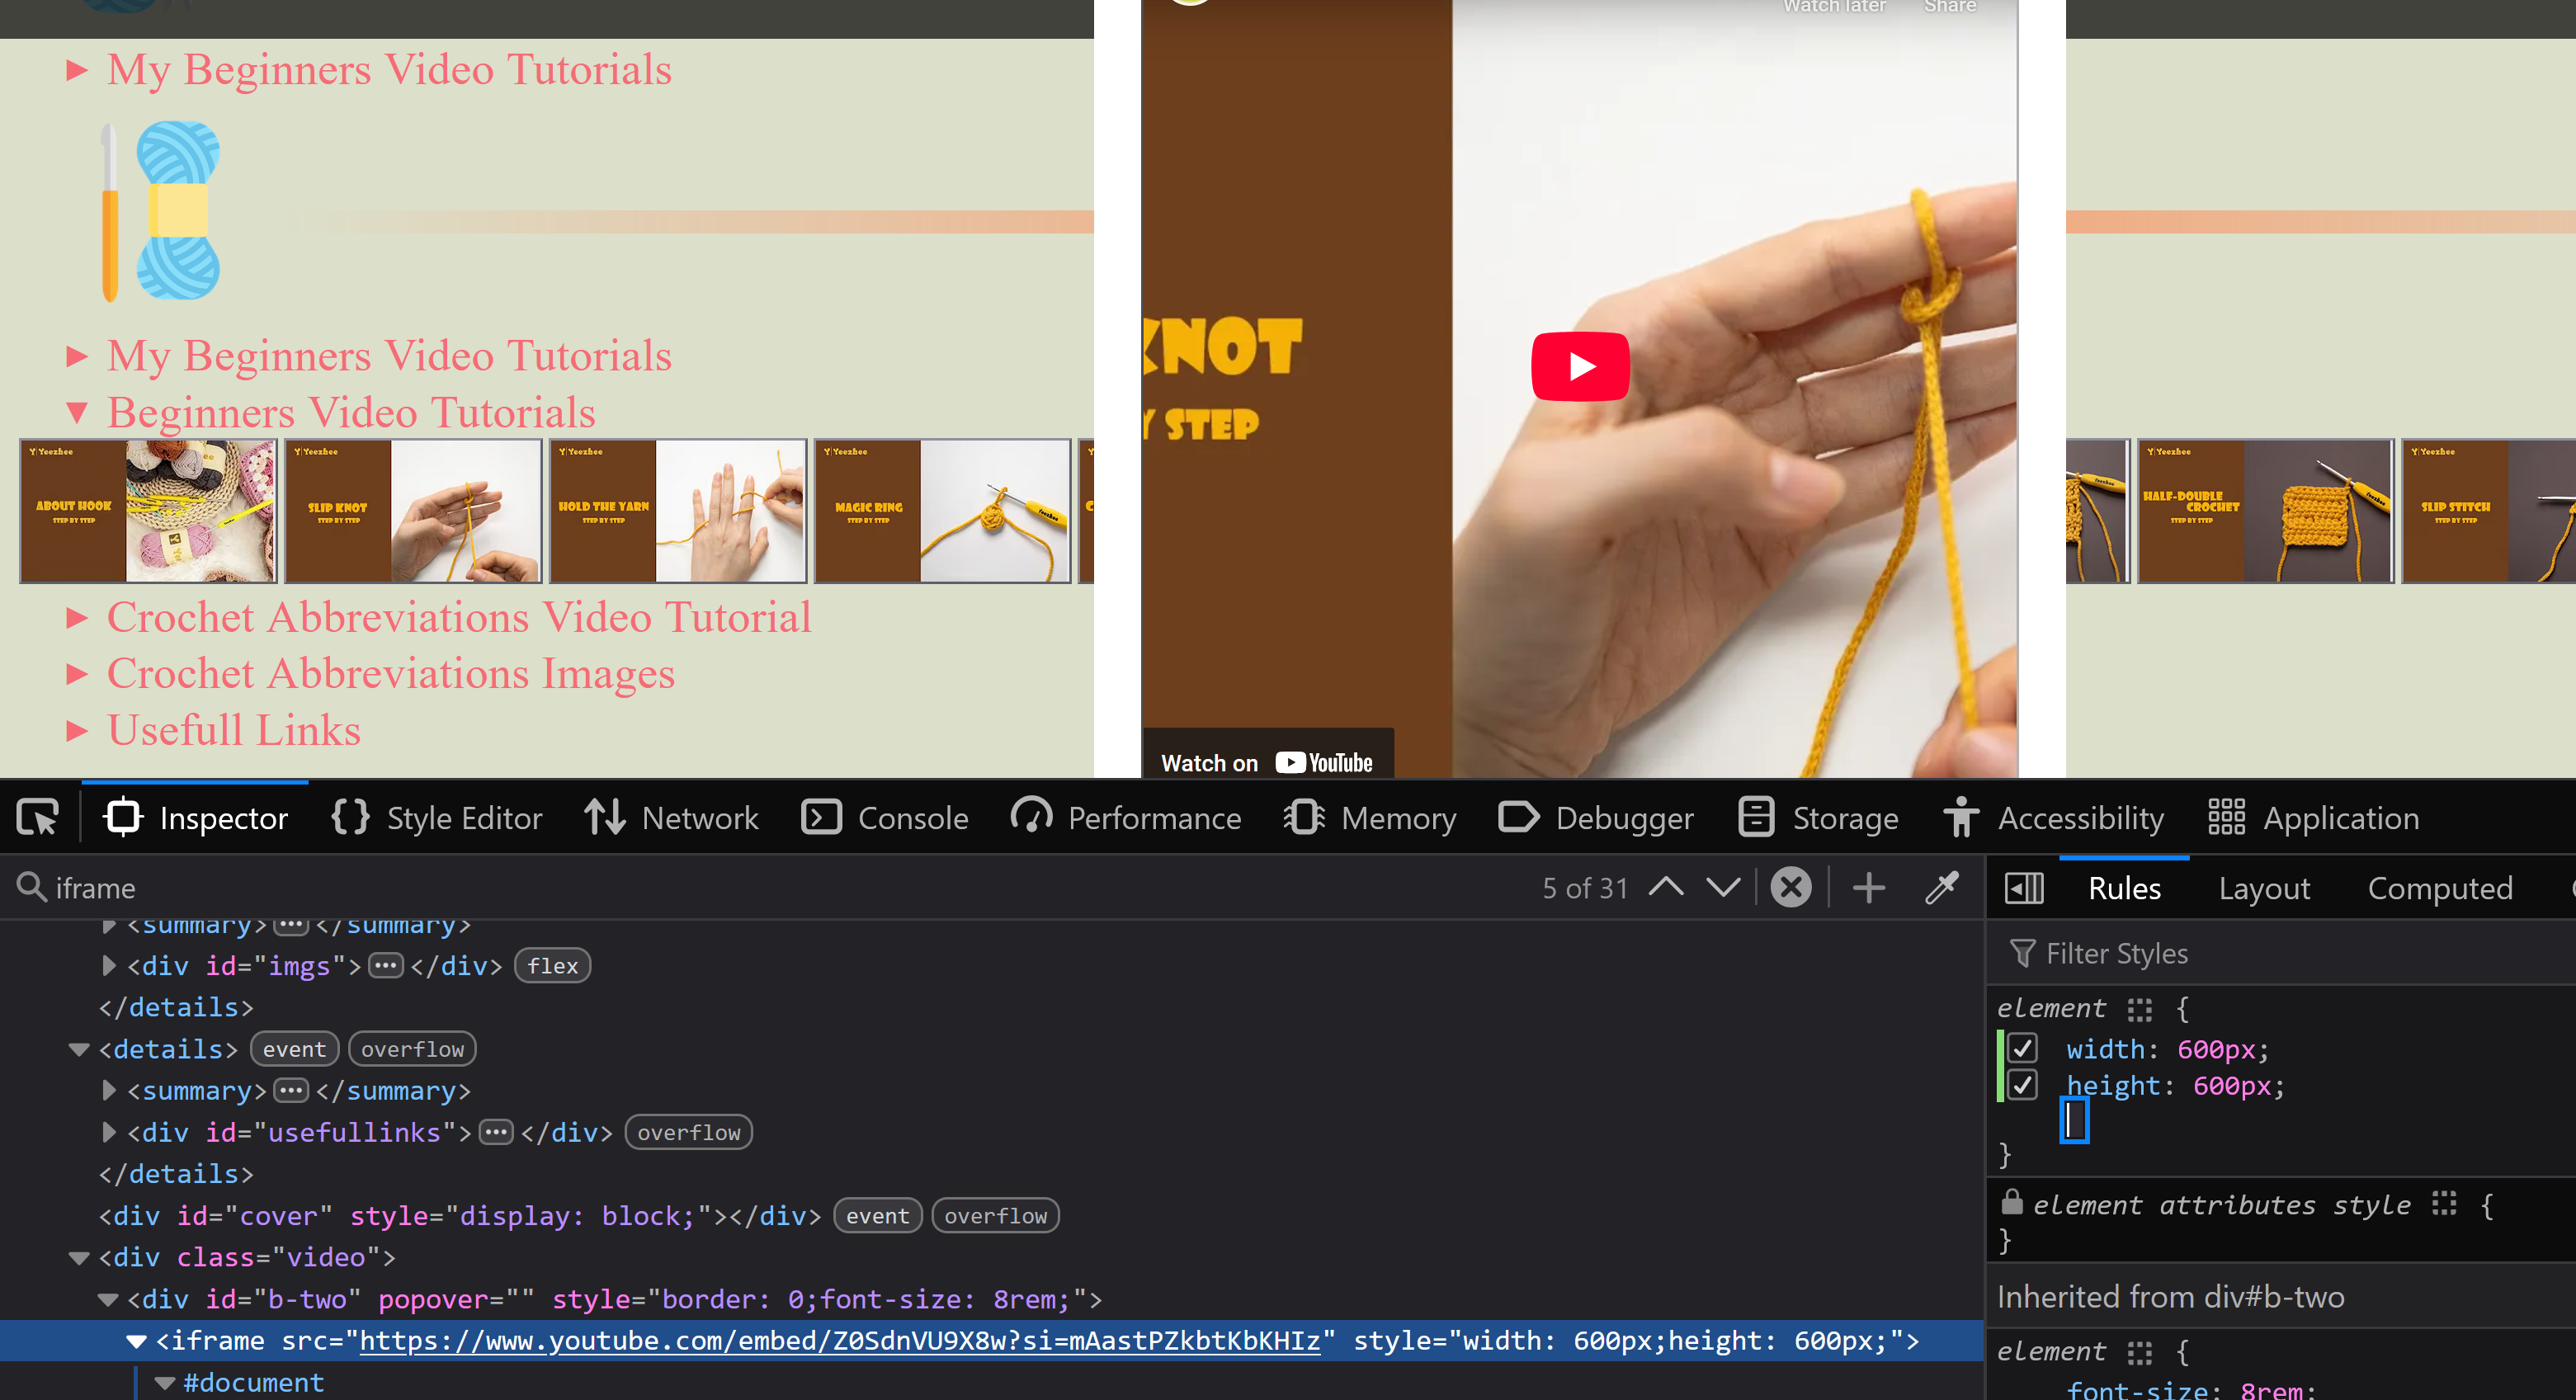Image resolution: width=2576 pixels, height=1400 pixels.
Task: Expand Crochet Abbreviations Images section
Action: (x=390, y=673)
